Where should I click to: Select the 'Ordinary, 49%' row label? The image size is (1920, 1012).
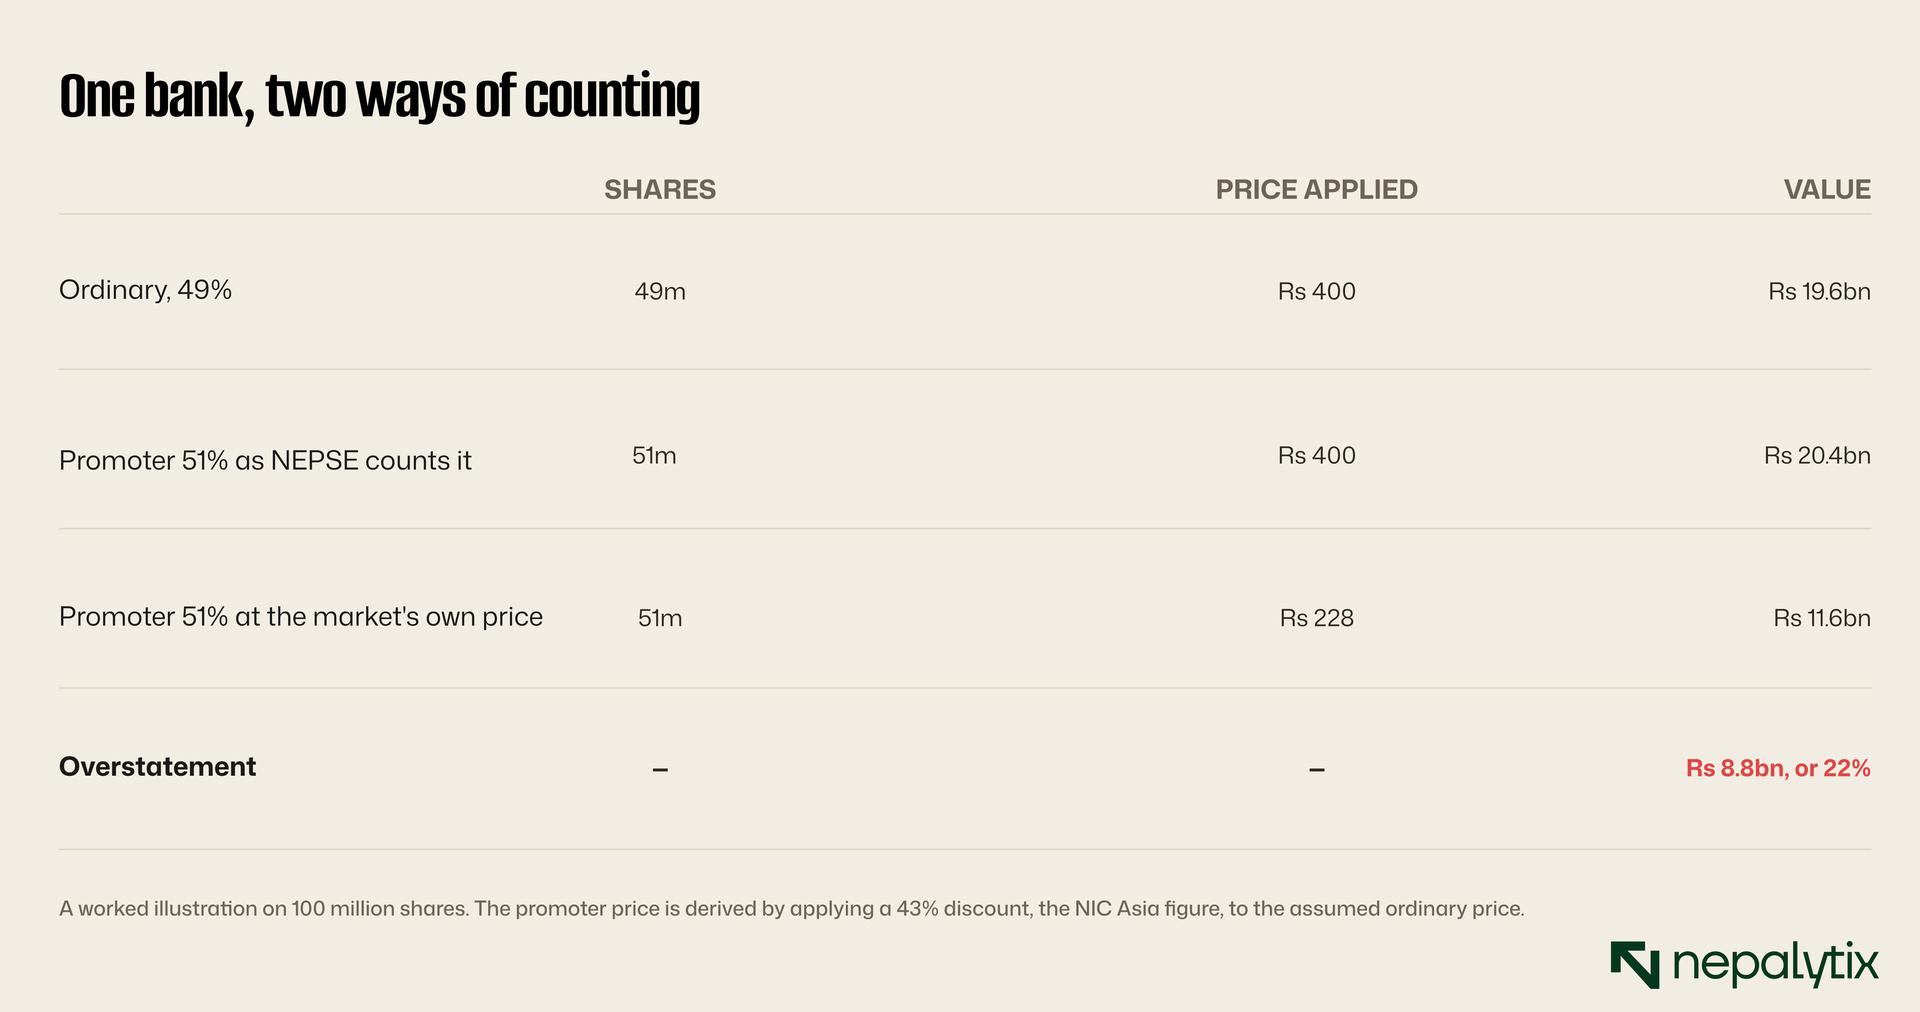(146, 290)
